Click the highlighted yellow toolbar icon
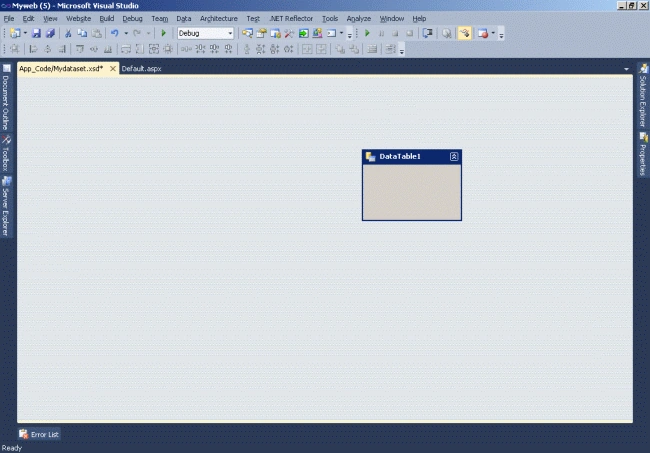The width and height of the screenshot is (650, 453). coord(465,33)
